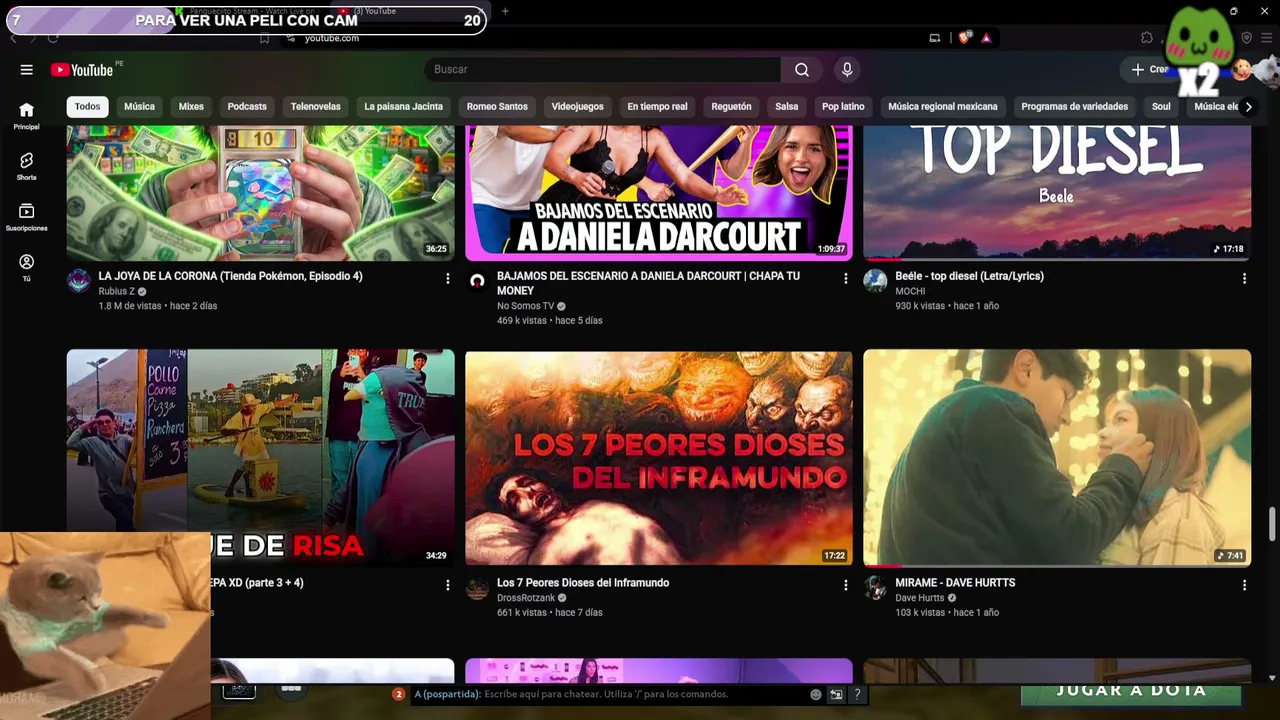Select the Romeo Santos filter chip
Screen dimensions: 1280x720
click(x=497, y=107)
